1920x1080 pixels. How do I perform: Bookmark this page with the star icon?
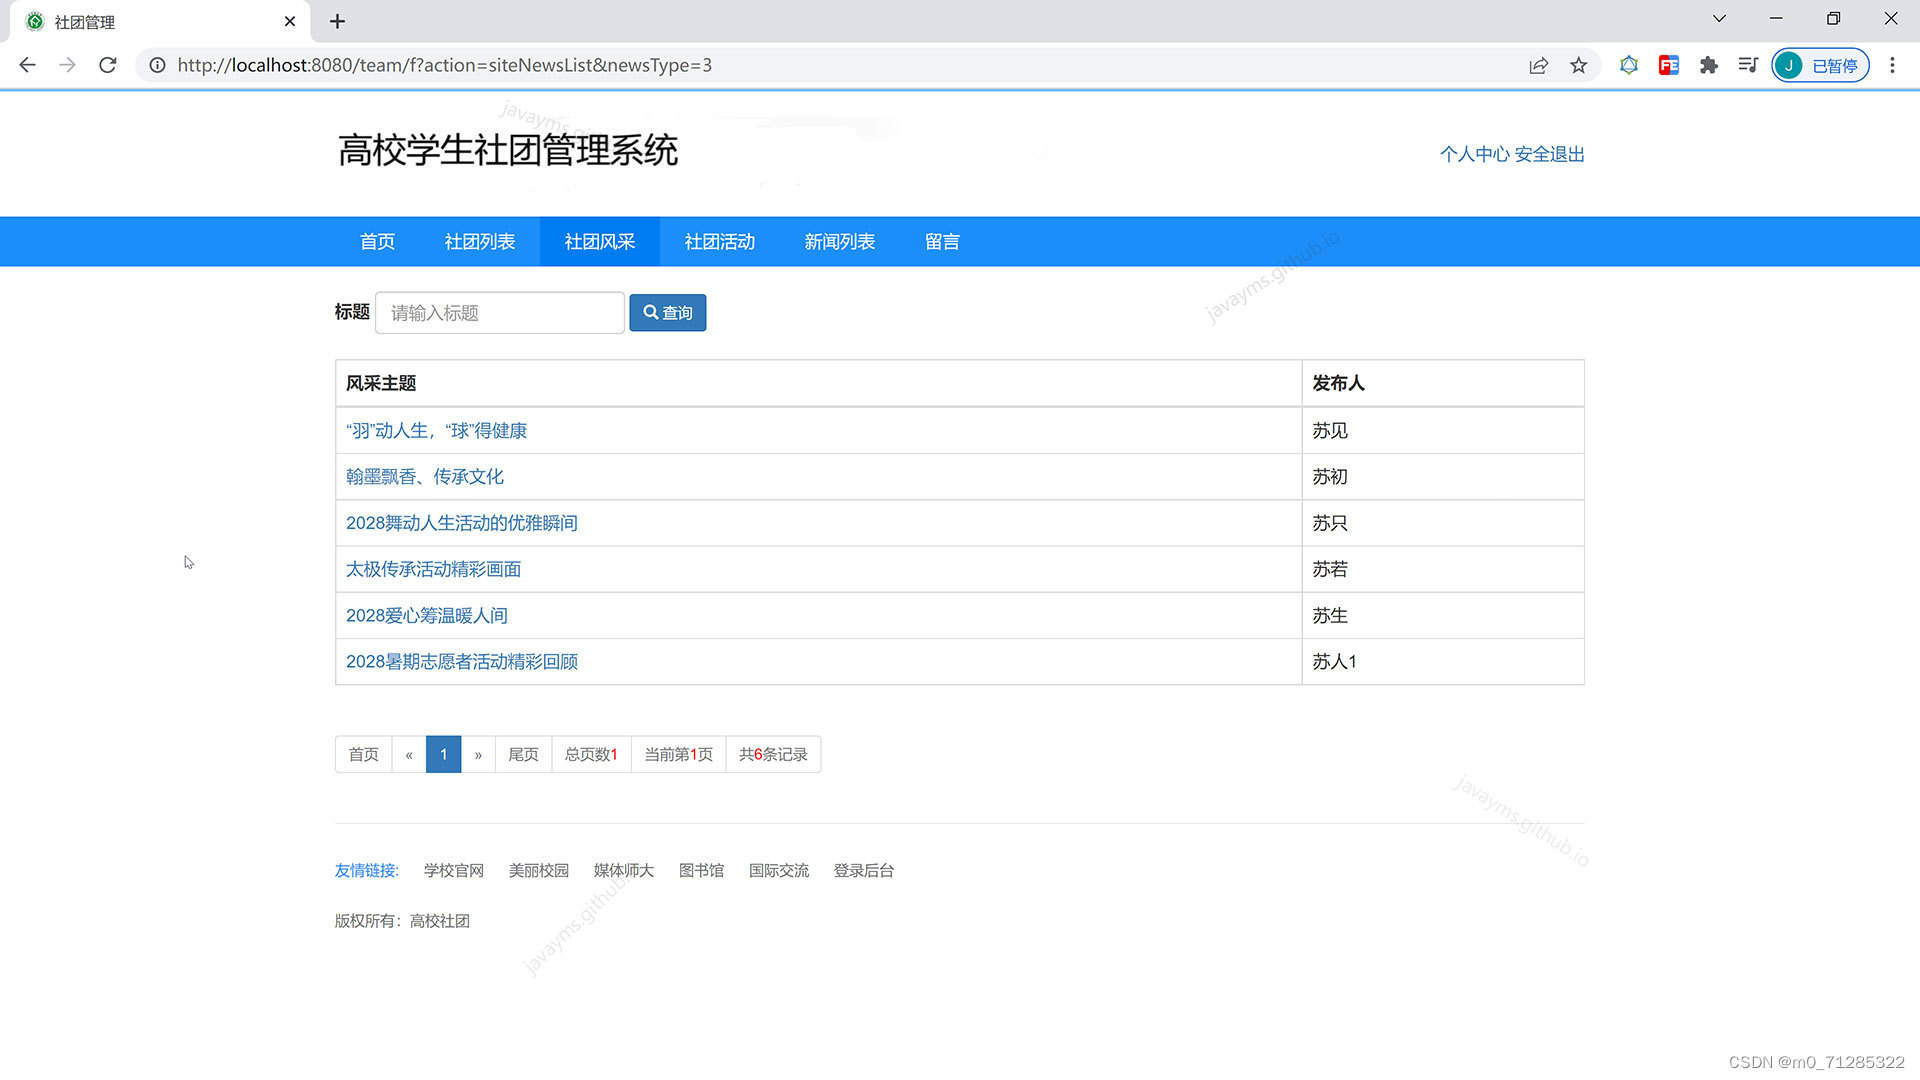pyautogui.click(x=1578, y=65)
